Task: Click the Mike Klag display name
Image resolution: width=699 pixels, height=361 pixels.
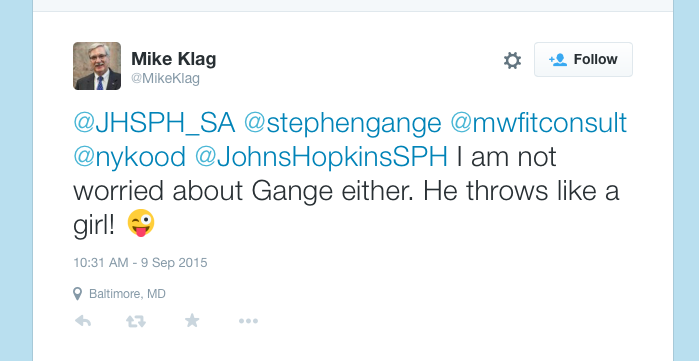Action: [173, 59]
